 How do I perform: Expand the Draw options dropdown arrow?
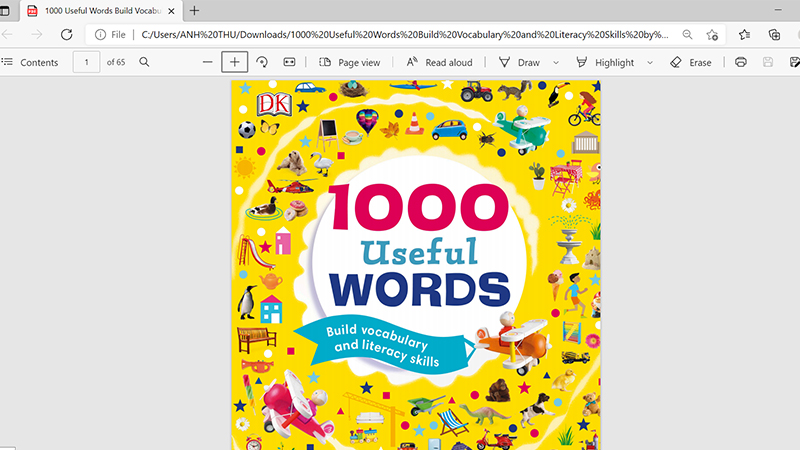[556, 62]
